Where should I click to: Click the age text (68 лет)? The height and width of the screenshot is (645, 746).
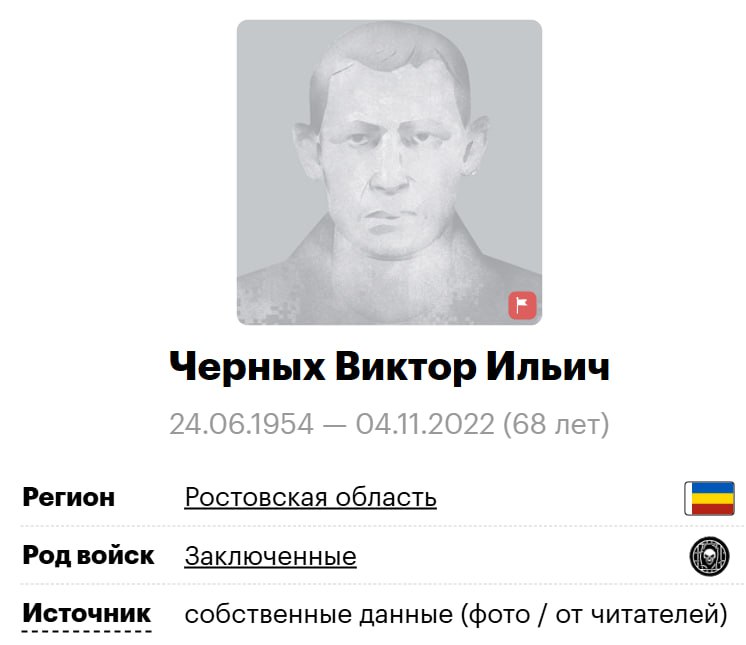(x=556, y=424)
